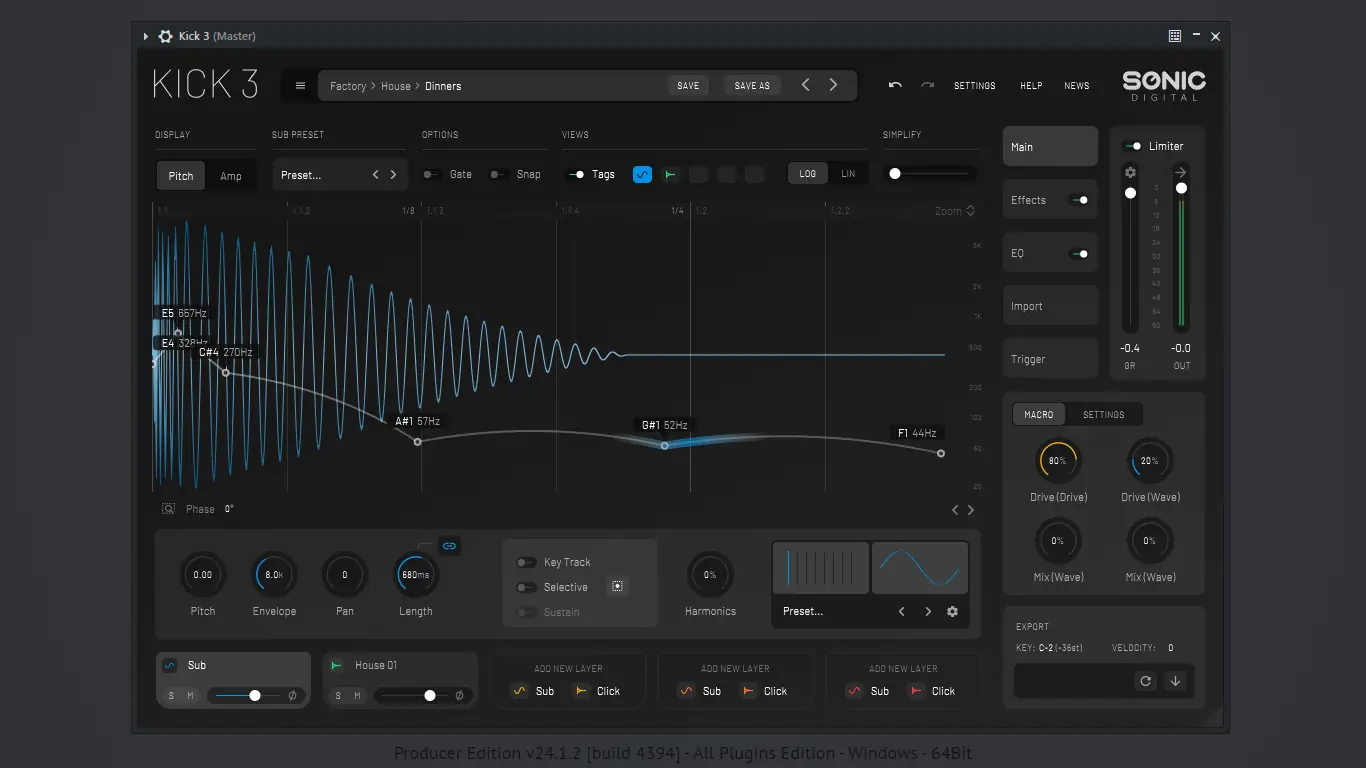This screenshot has height=768, width=1366.
Task: Enable the Snap option
Action: click(498, 174)
